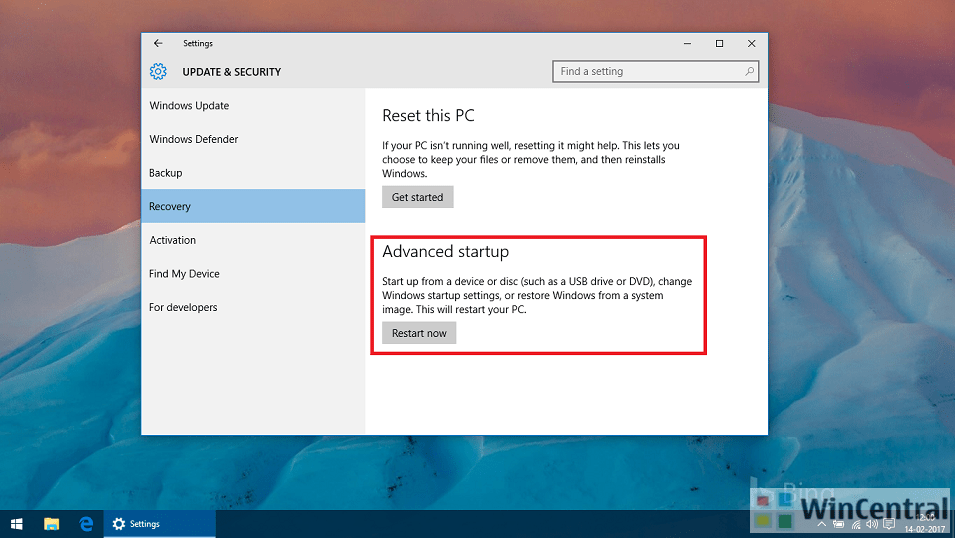Open the For developers section
Viewport: 955px width, 538px height.
pyautogui.click(x=253, y=307)
